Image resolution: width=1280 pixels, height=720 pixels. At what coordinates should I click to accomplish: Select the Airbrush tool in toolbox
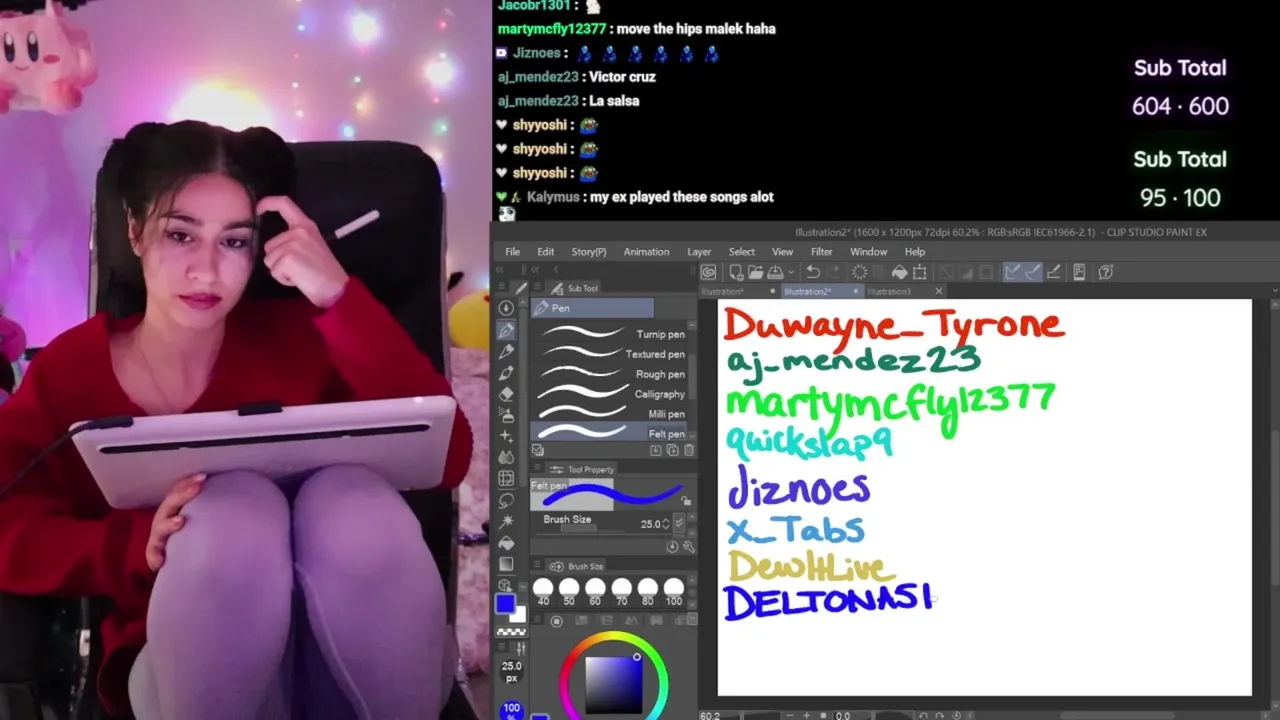tap(506, 414)
